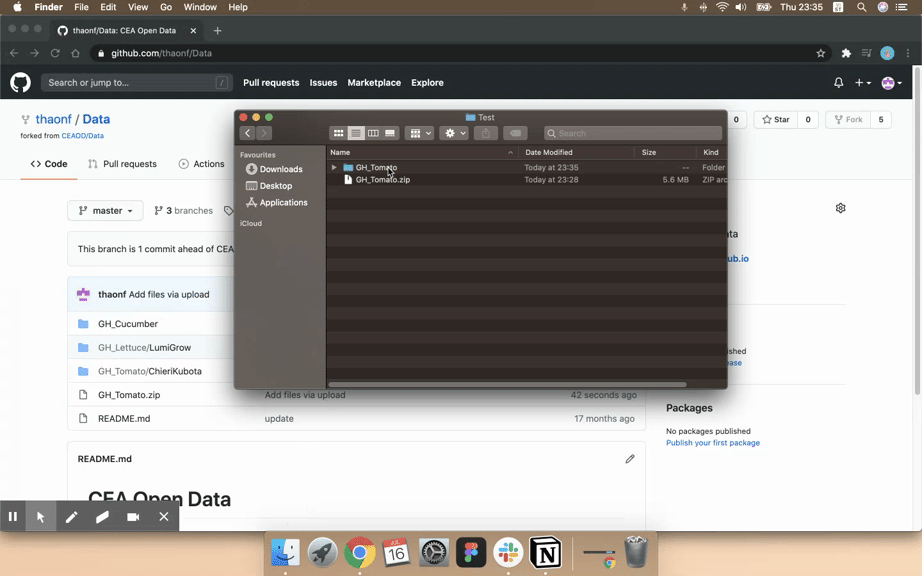Viewport: 922px width, 576px height.
Task: Select Downloads in Finder sidebar
Action: (275, 169)
